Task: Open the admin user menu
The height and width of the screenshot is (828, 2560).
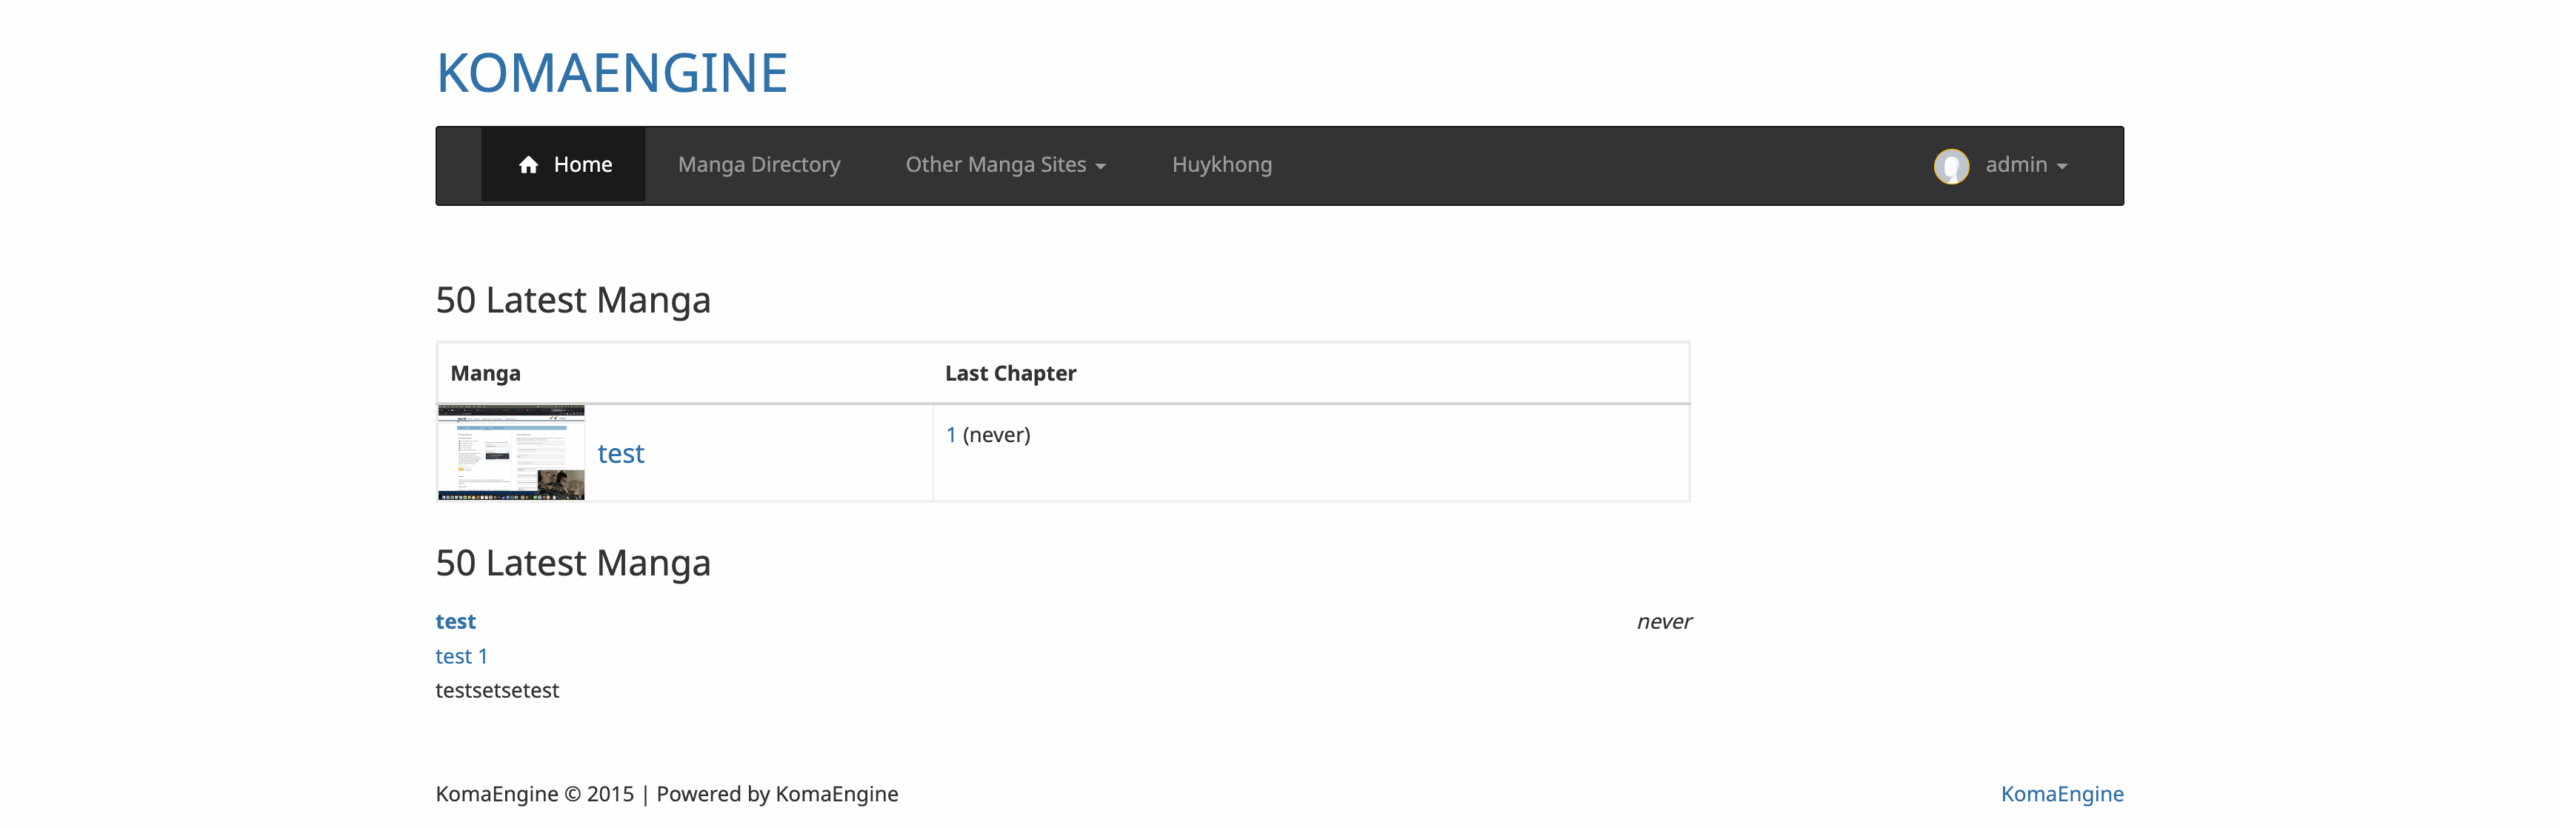Action: tap(2015, 165)
